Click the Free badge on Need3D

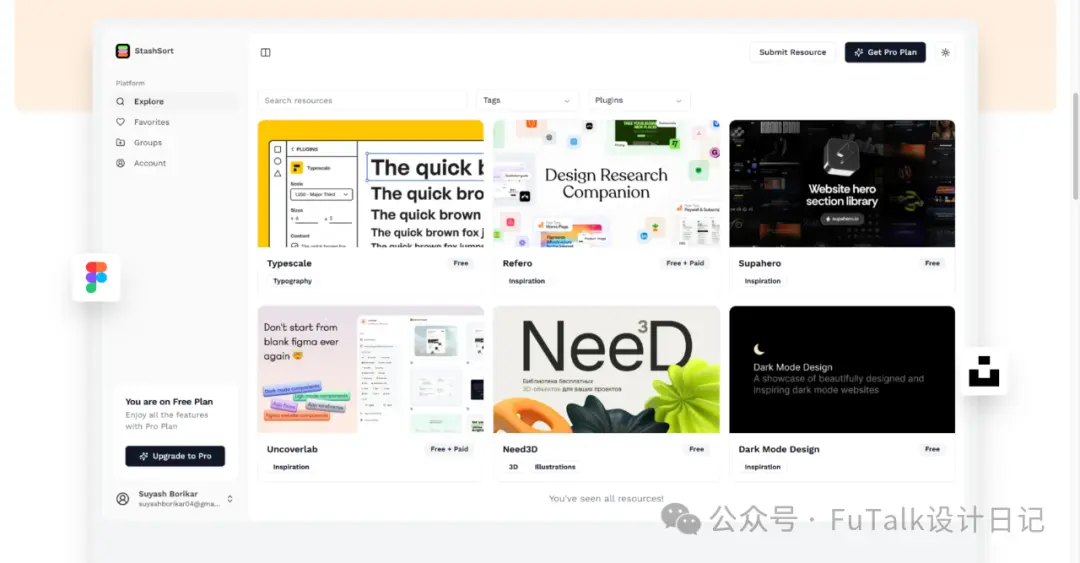point(696,449)
